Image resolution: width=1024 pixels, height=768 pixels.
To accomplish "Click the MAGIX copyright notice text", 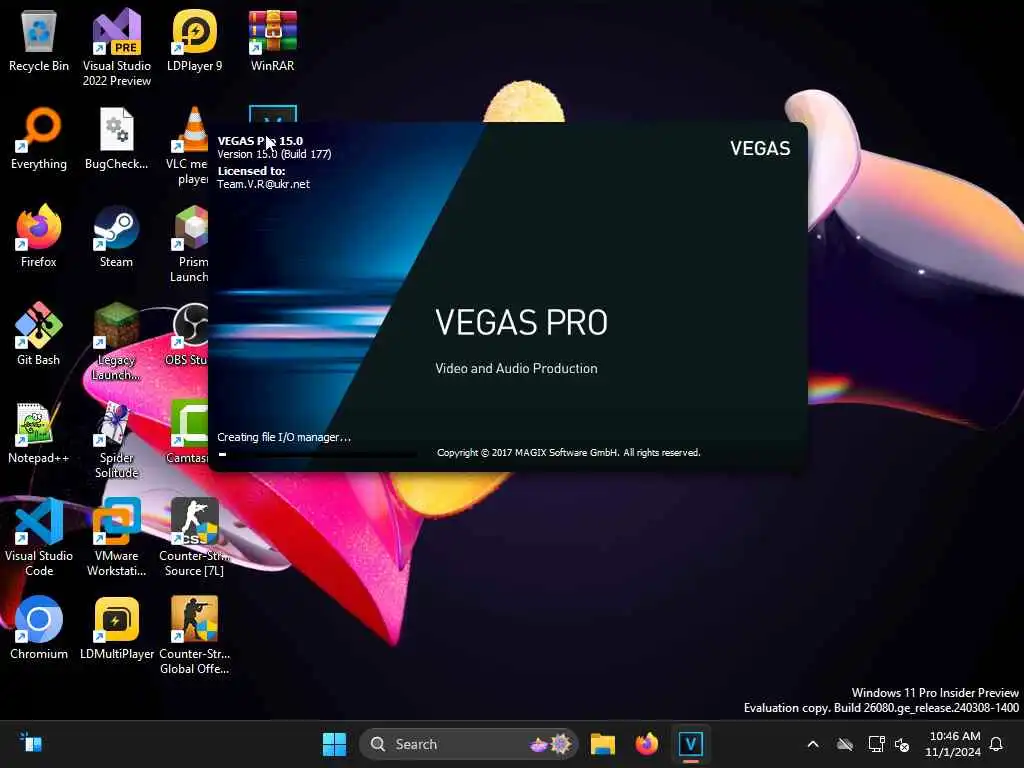I will click(x=568, y=453).
